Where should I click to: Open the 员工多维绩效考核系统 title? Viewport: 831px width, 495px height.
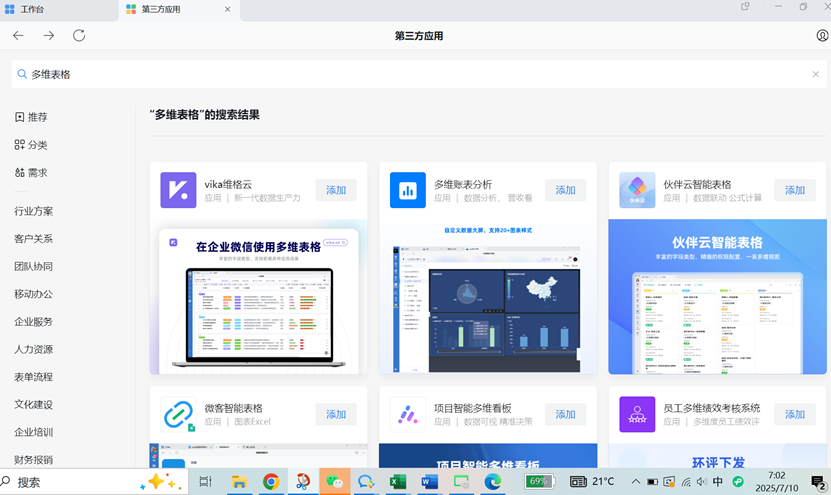pos(712,408)
